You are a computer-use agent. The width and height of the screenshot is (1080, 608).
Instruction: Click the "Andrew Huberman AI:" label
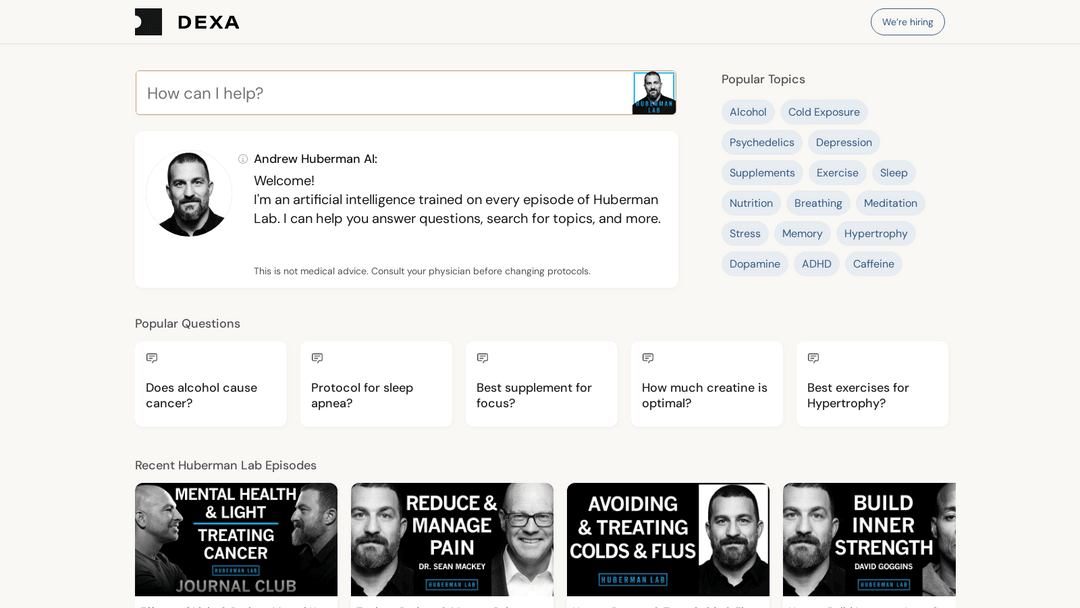pyautogui.click(x=315, y=159)
